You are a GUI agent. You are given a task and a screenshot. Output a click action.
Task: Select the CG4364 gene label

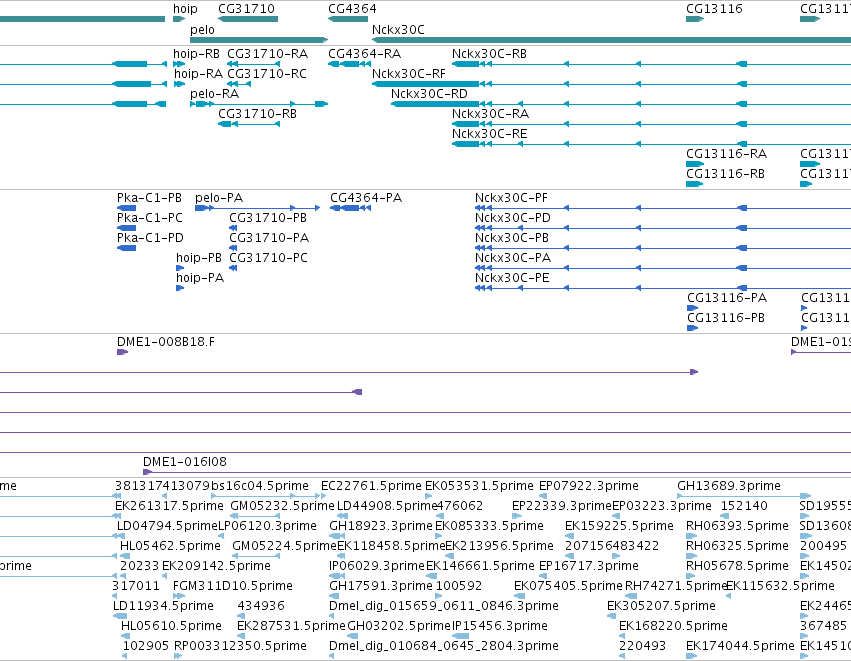(x=352, y=9)
